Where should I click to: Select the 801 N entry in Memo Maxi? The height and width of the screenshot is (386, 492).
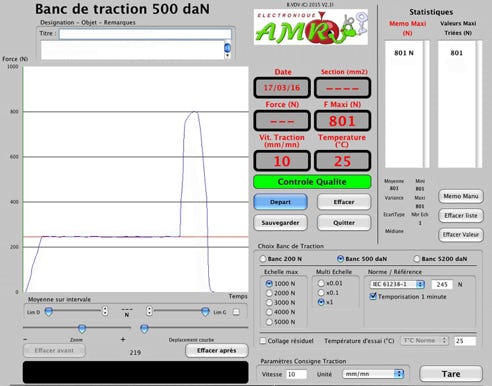point(404,53)
